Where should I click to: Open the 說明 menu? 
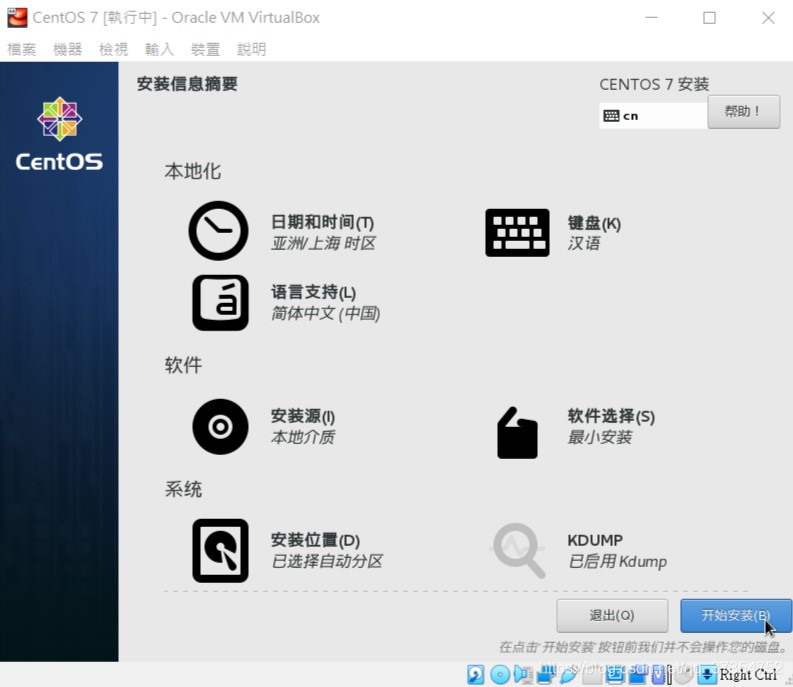point(252,49)
